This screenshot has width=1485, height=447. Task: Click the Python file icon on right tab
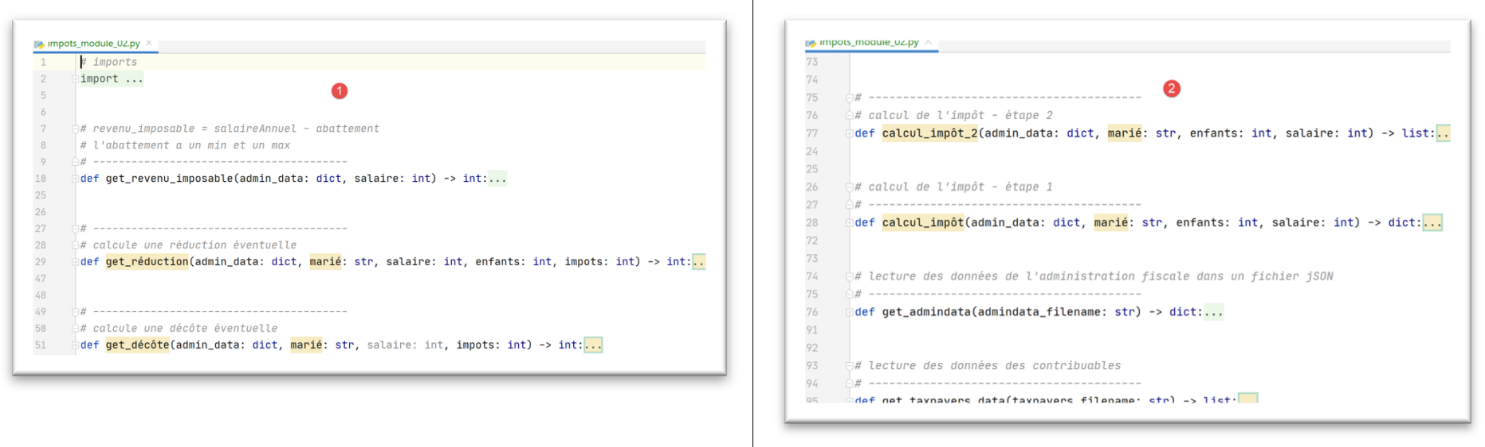[x=811, y=42]
